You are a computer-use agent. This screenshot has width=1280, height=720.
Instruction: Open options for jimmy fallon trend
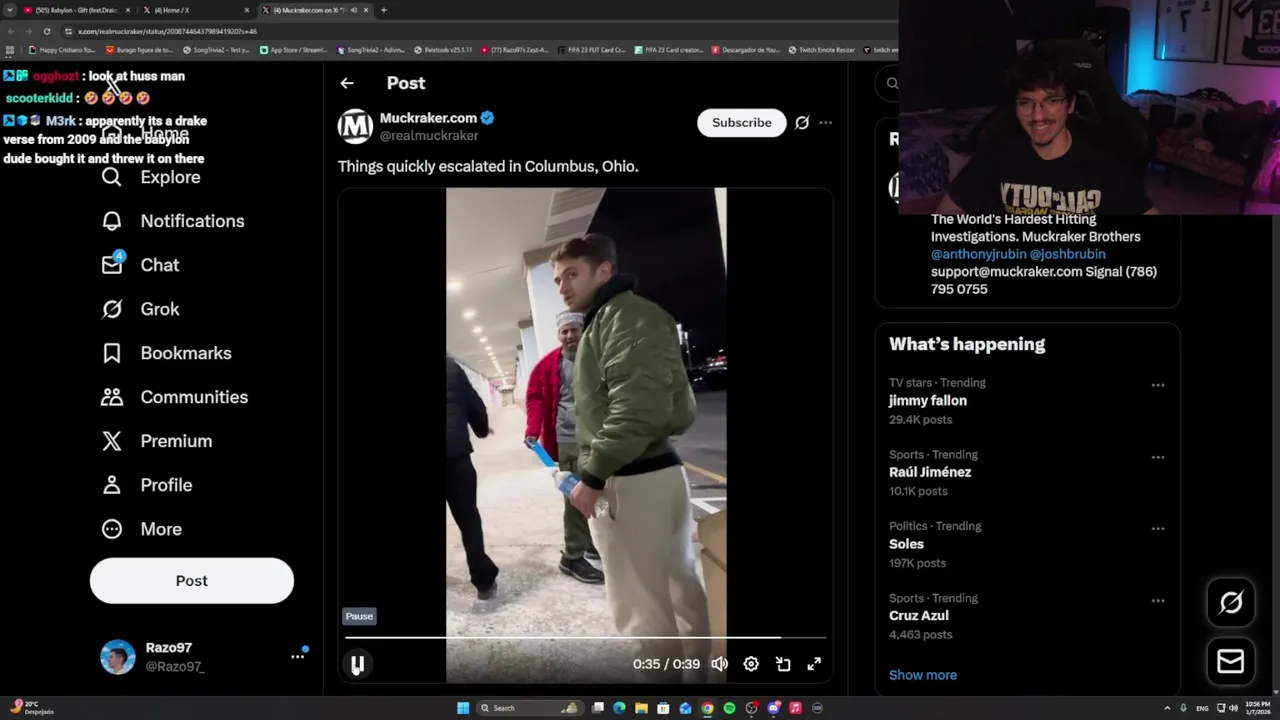[1157, 385]
